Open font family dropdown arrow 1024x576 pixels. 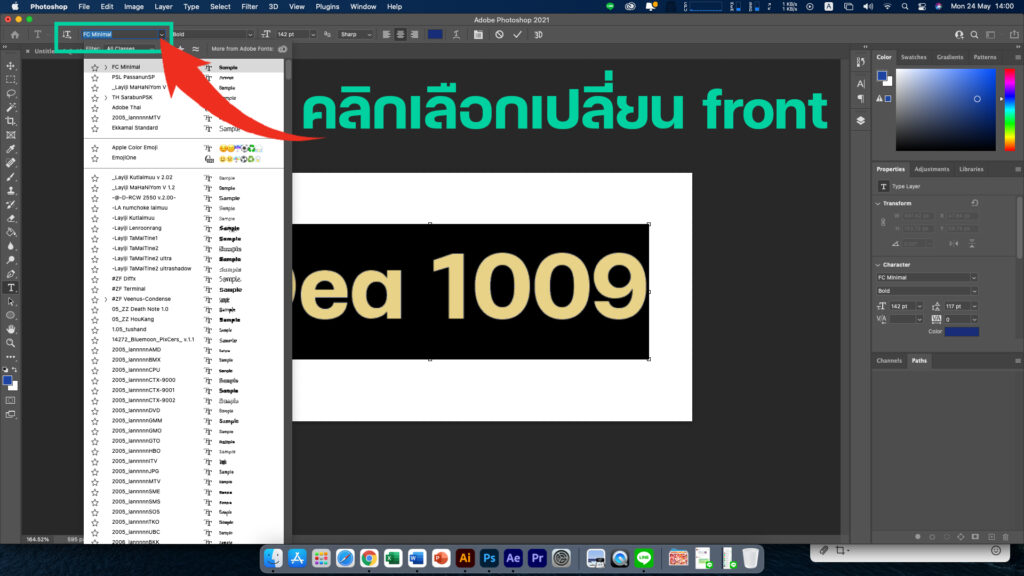(x=161, y=35)
